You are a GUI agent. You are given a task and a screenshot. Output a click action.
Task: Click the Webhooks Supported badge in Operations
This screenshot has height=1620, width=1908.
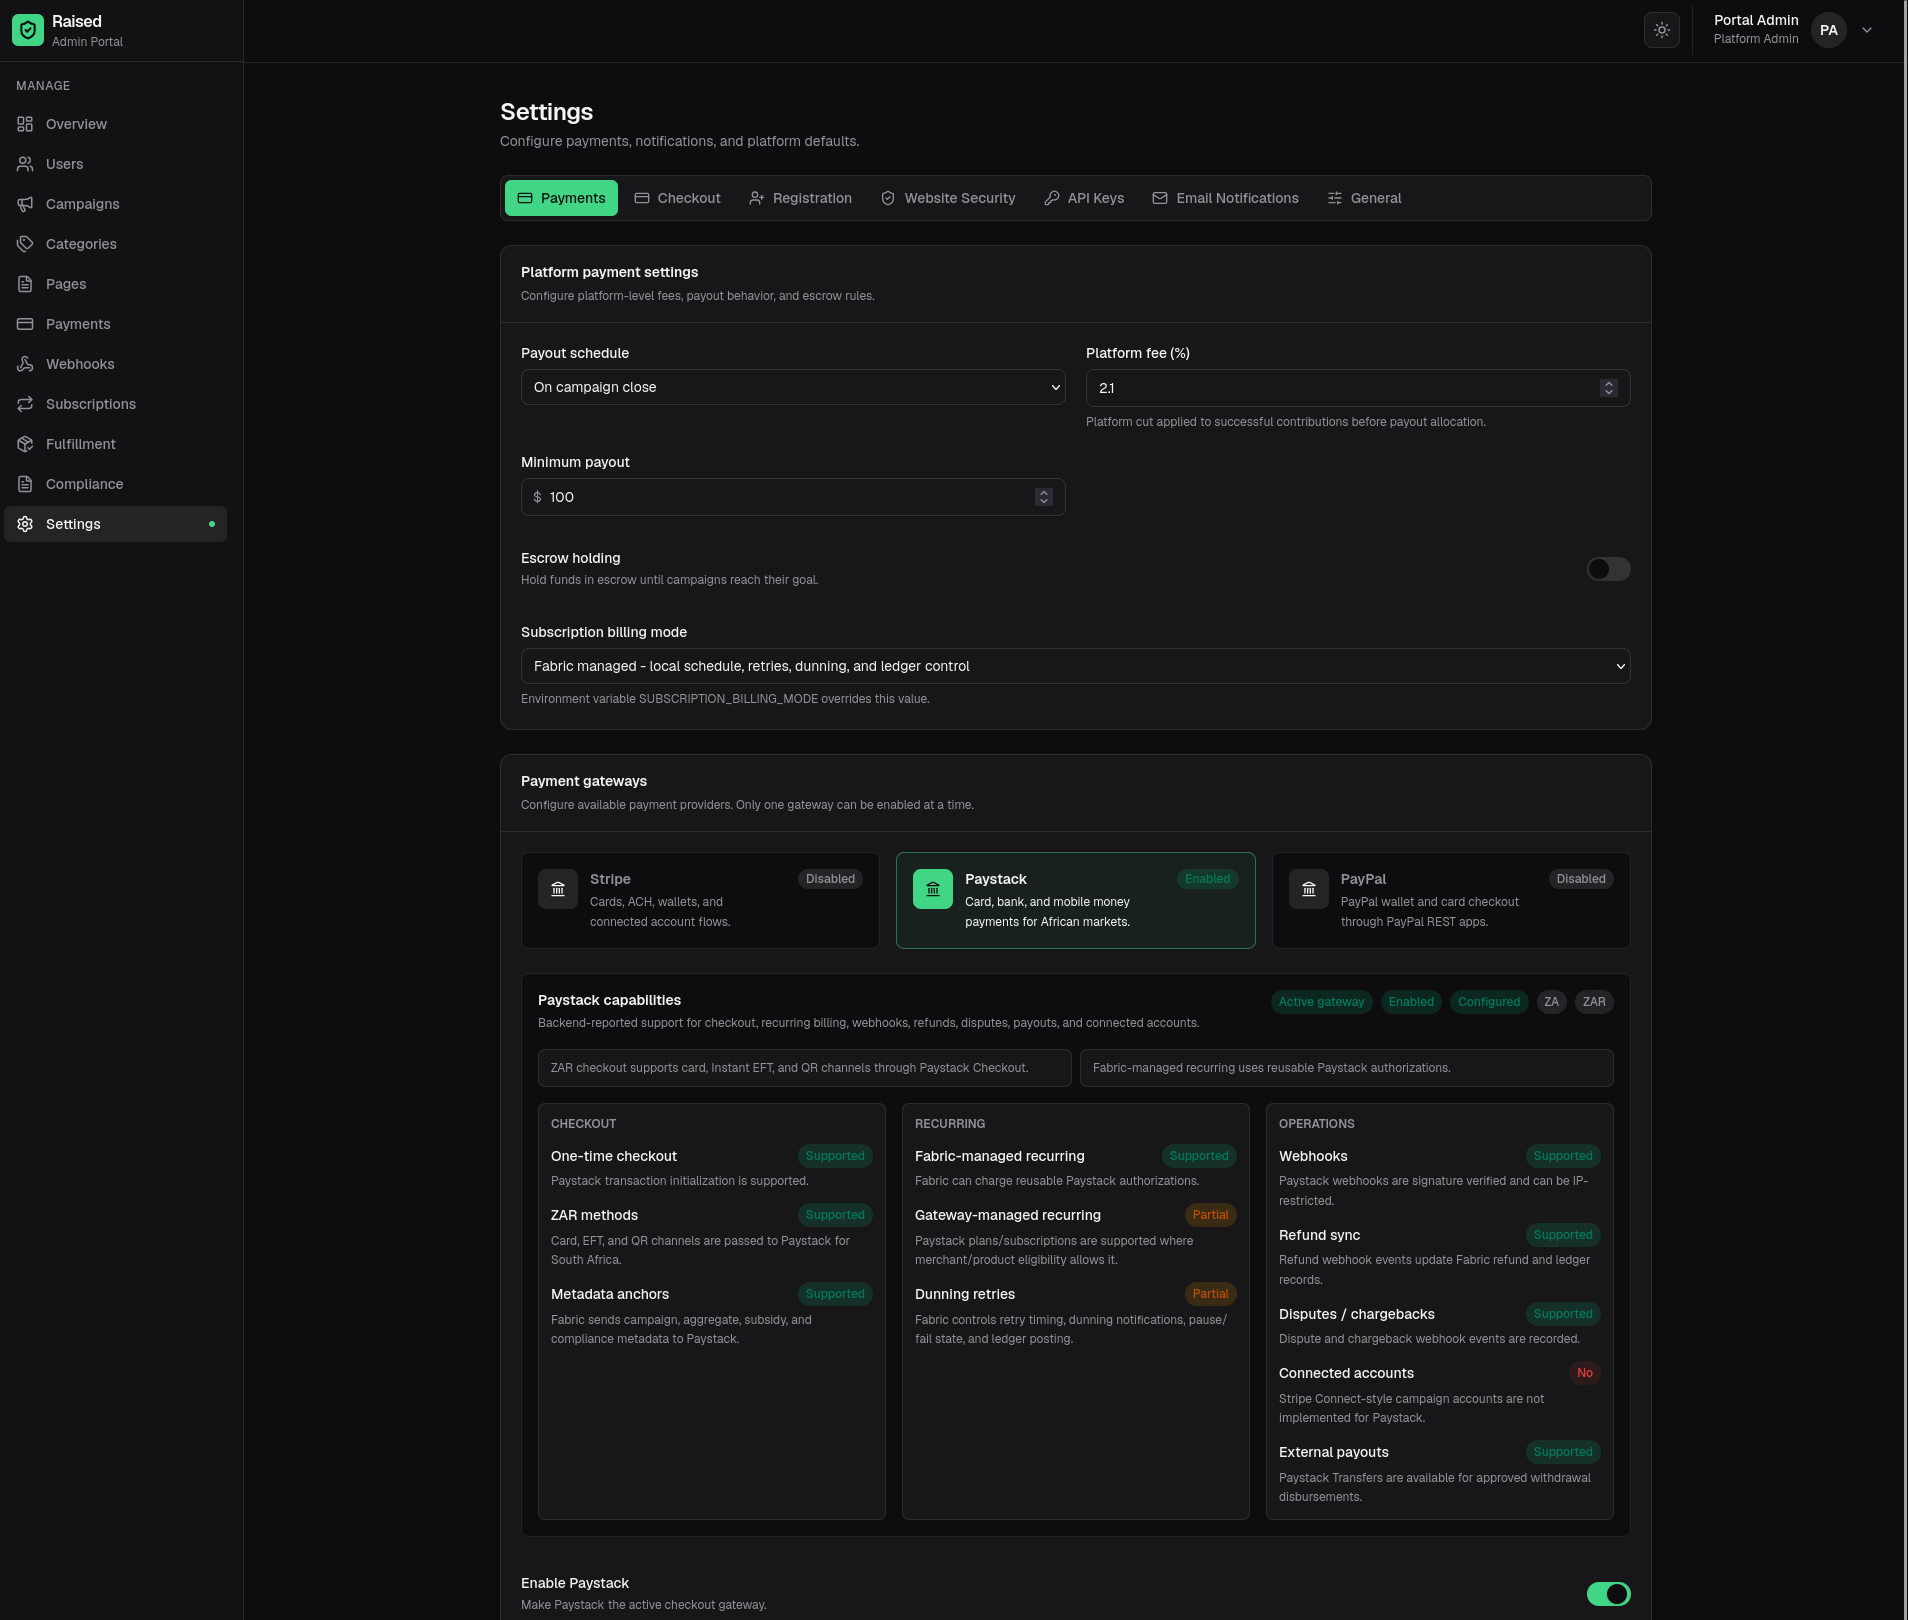pyautogui.click(x=1563, y=1156)
